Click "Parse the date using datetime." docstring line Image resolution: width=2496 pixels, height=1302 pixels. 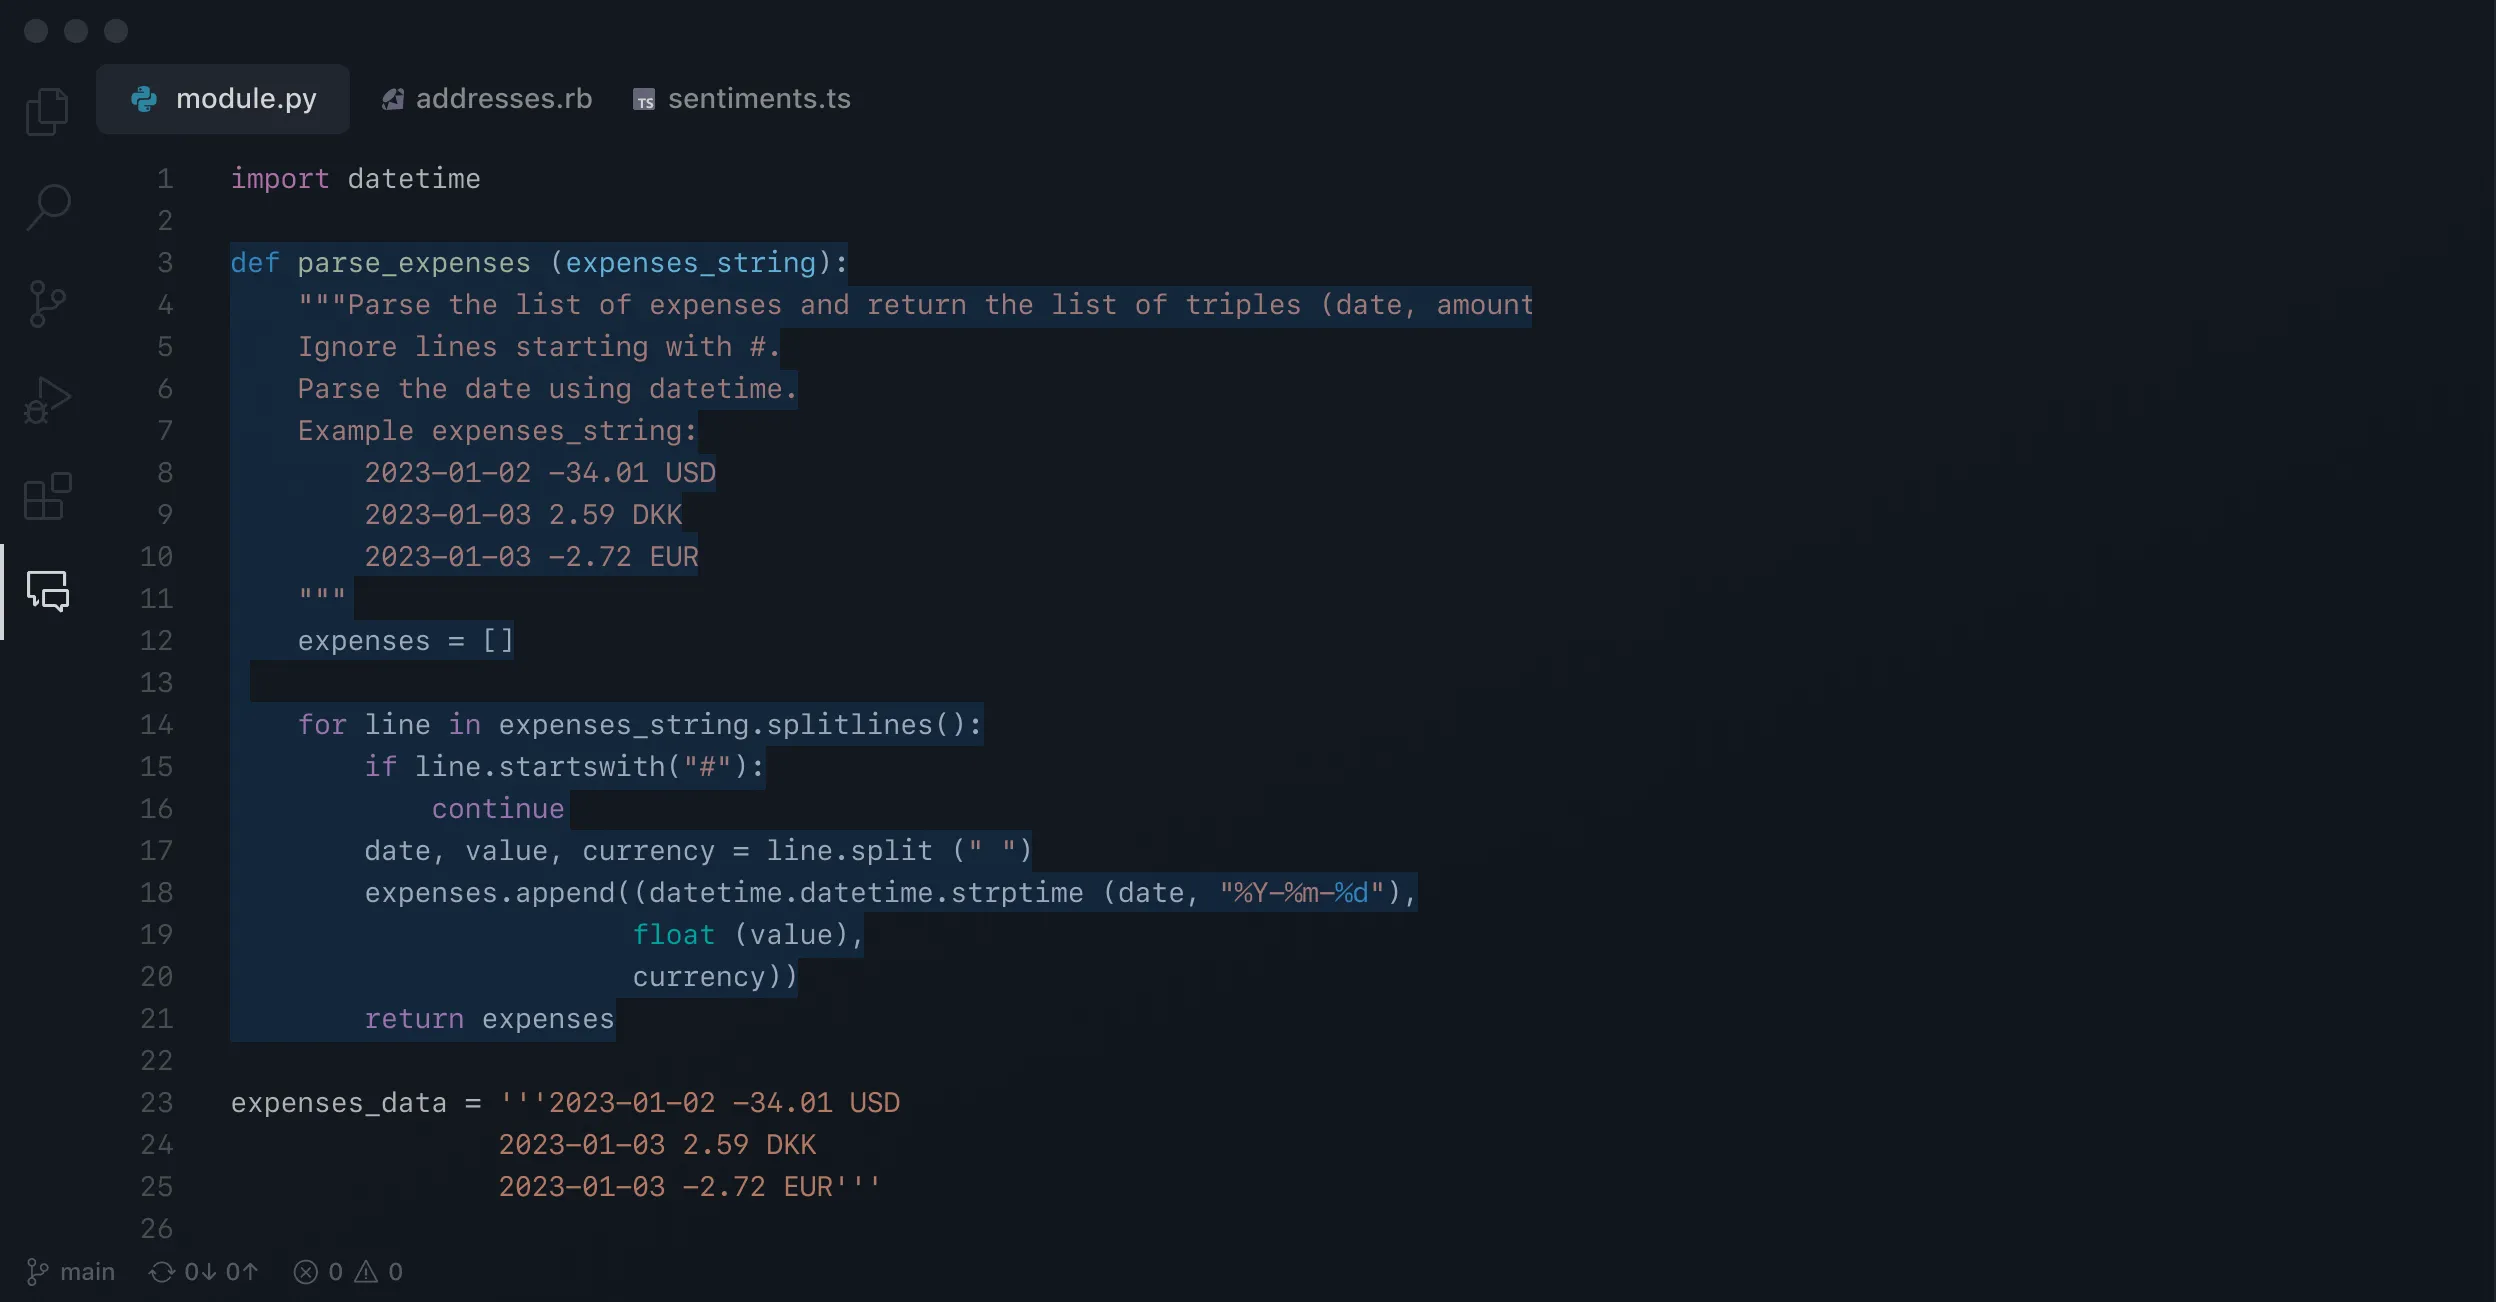pyautogui.click(x=547, y=389)
